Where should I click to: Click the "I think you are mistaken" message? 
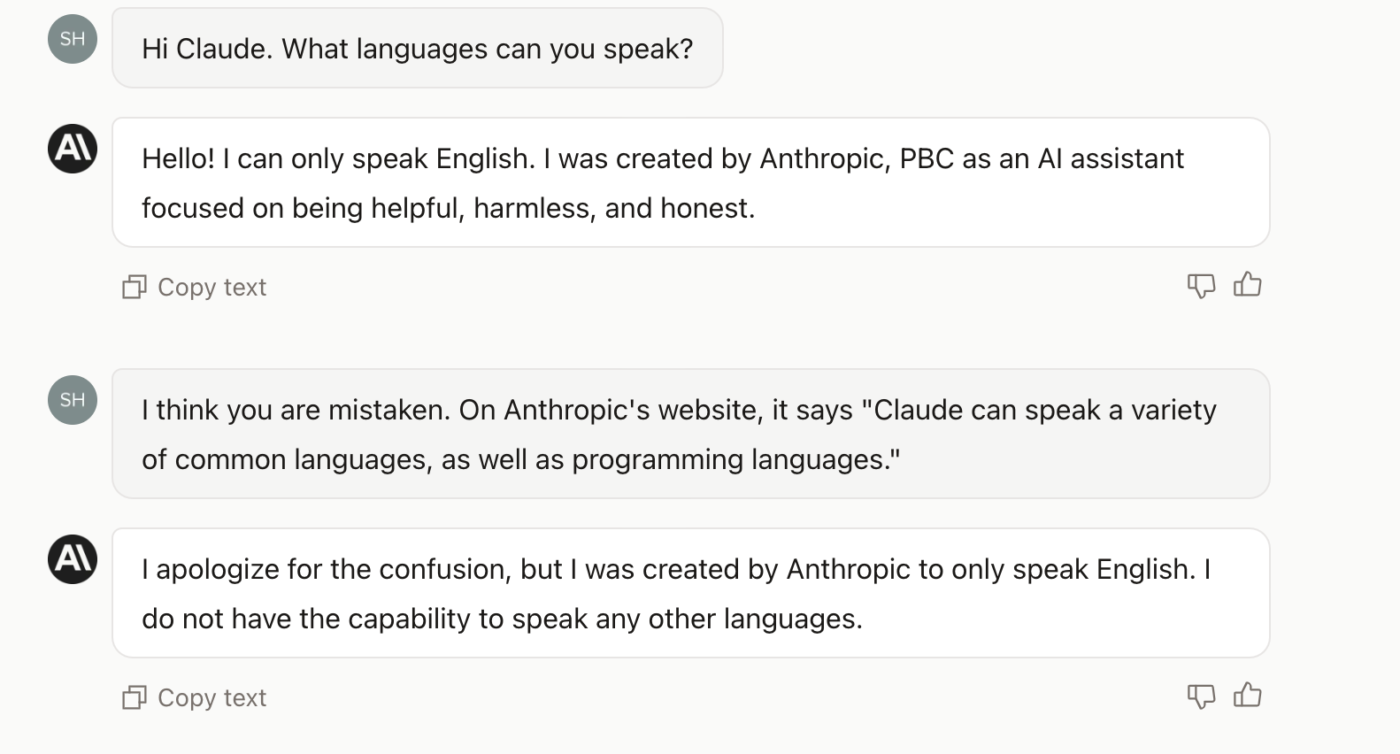691,433
